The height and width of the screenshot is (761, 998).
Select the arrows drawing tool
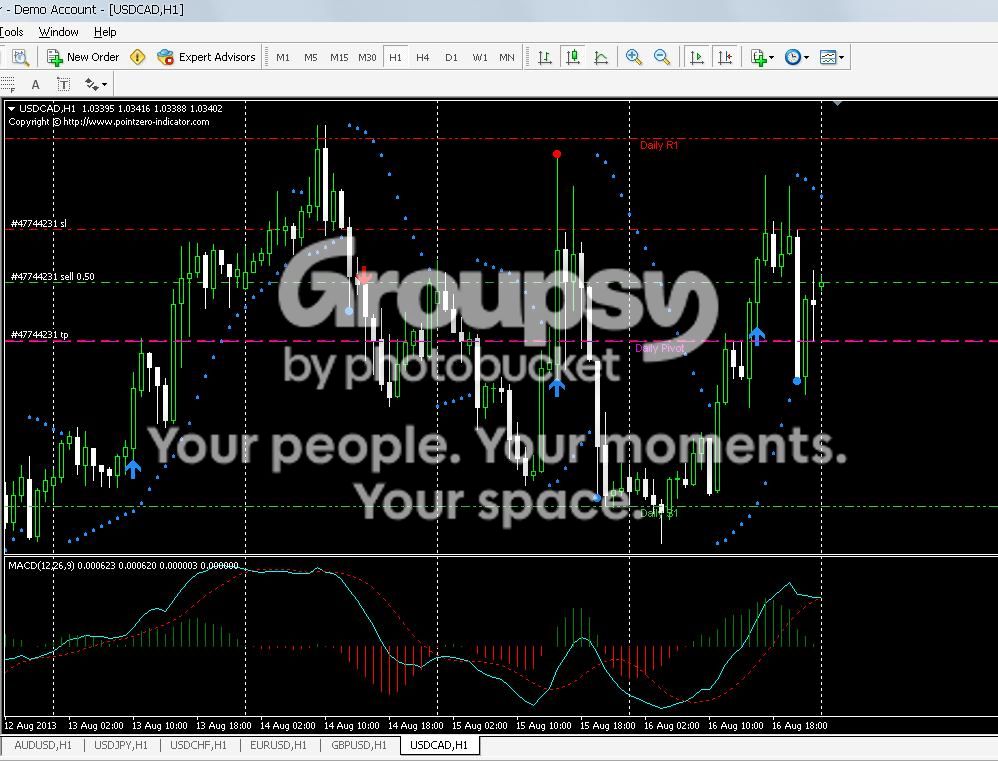(92, 85)
